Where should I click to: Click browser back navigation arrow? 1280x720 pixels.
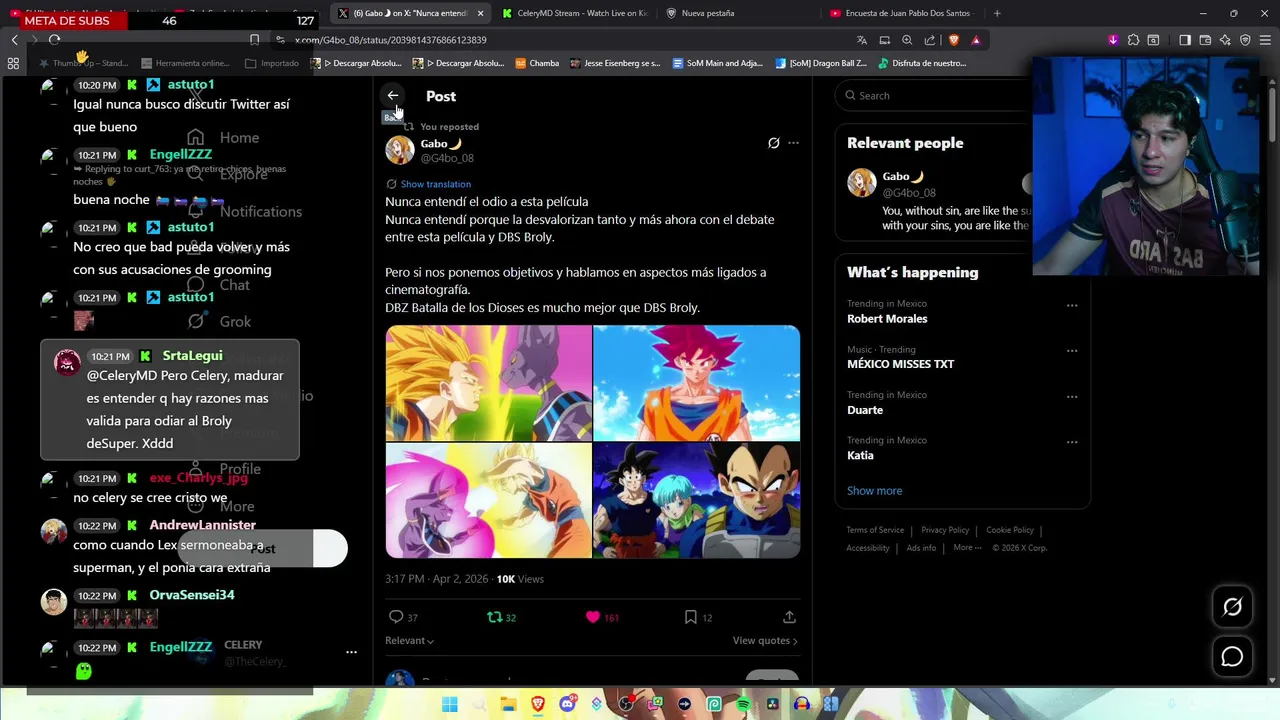coord(14,40)
